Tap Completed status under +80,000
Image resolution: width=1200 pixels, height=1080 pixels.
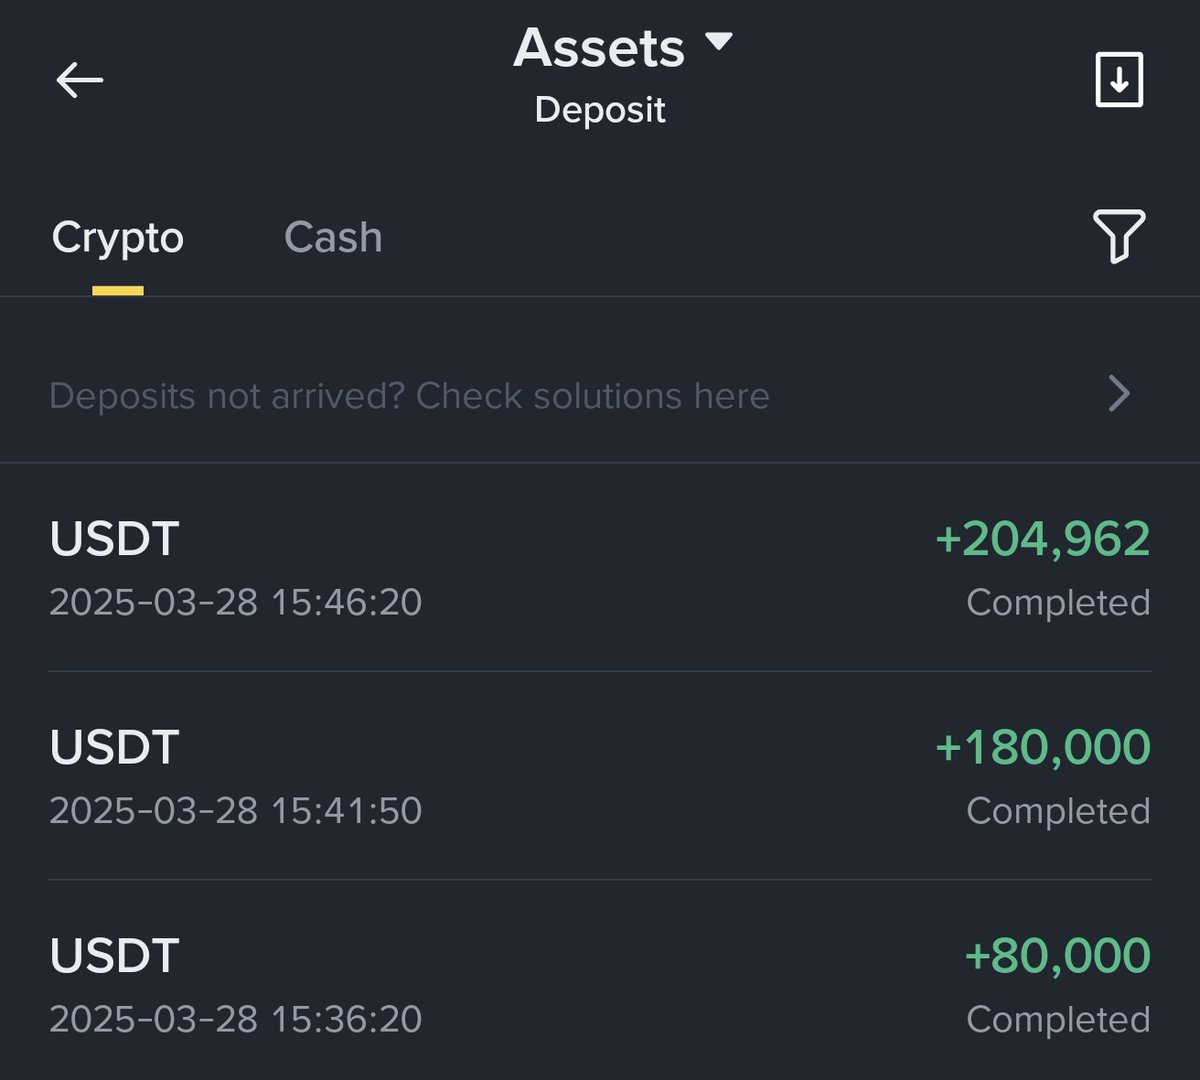tap(1058, 1020)
